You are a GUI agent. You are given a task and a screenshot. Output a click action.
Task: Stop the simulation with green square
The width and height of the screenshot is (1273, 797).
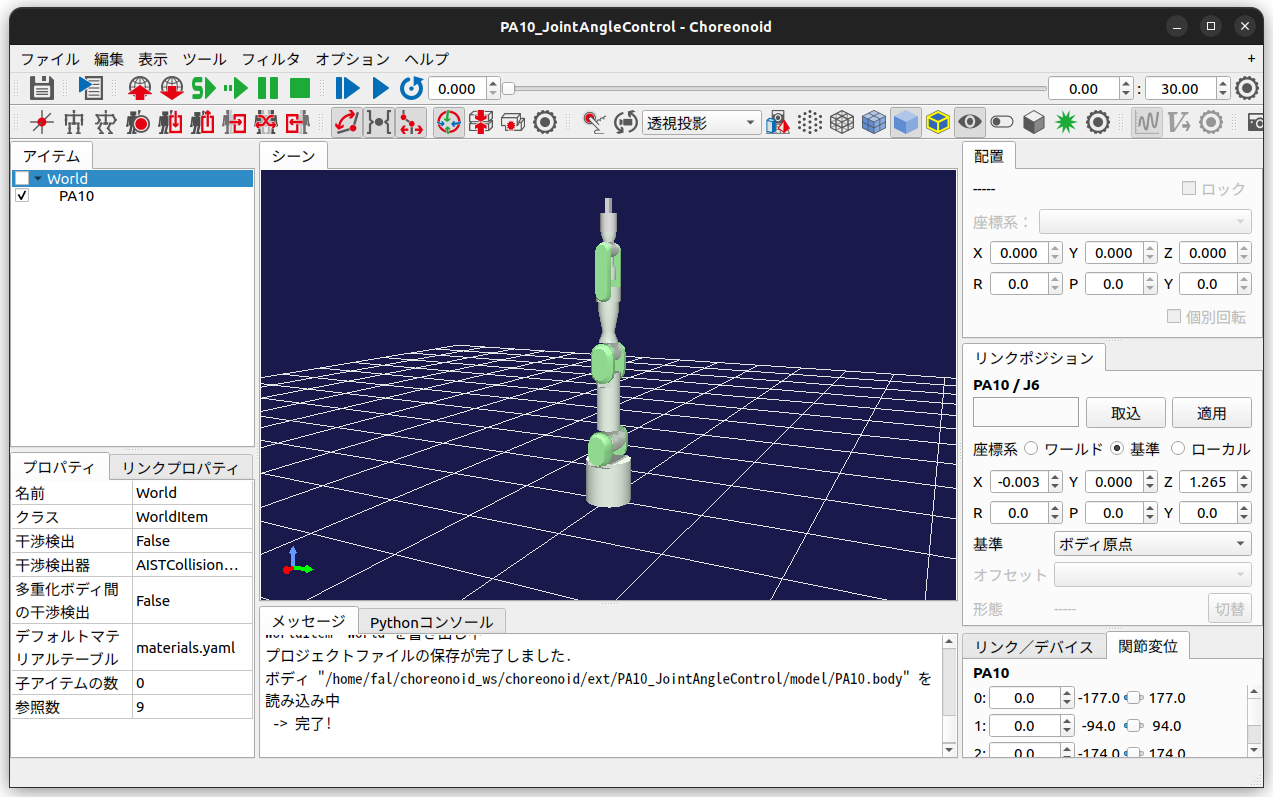[x=300, y=88]
